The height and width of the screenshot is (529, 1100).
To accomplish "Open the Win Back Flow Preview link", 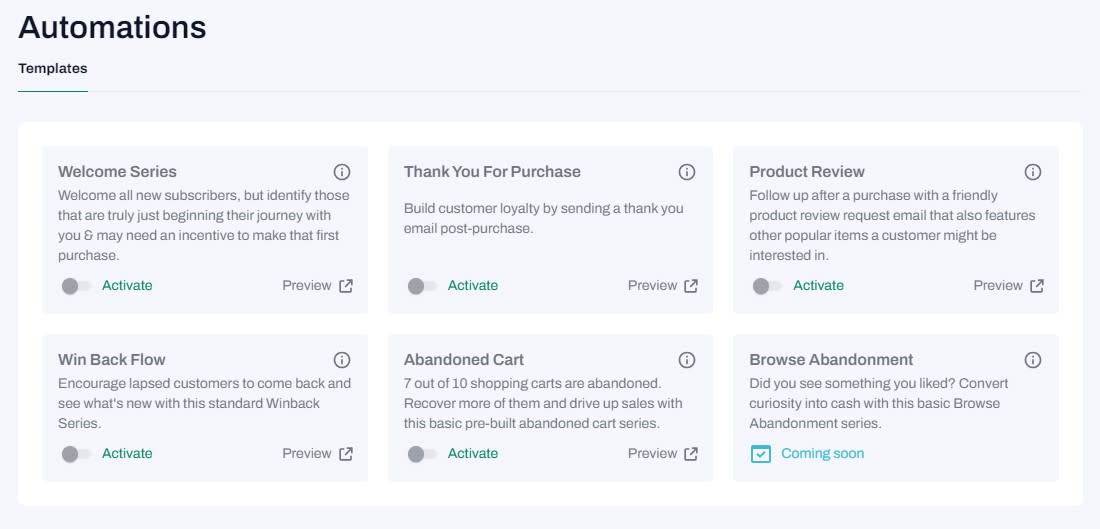I will [x=306, y=454].
